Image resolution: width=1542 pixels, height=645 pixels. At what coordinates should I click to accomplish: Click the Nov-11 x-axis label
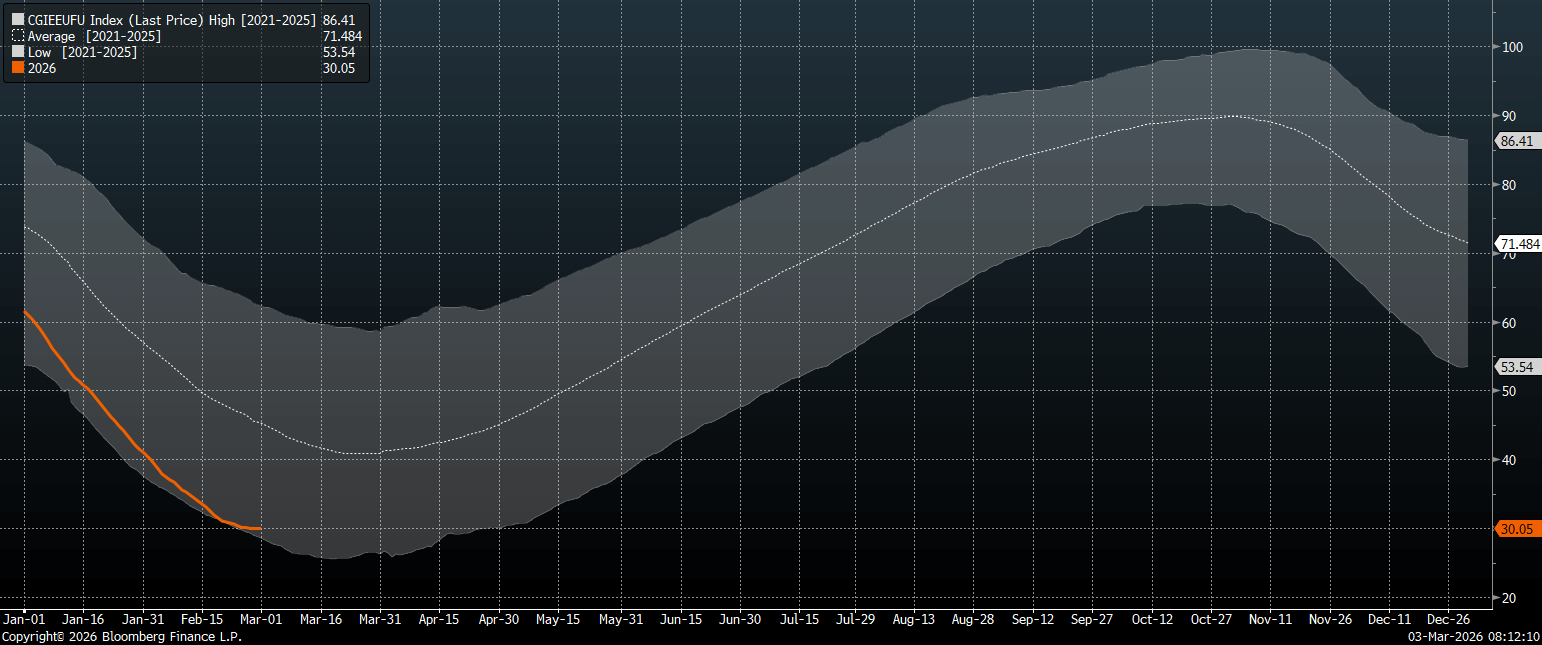click(1269, 620)
